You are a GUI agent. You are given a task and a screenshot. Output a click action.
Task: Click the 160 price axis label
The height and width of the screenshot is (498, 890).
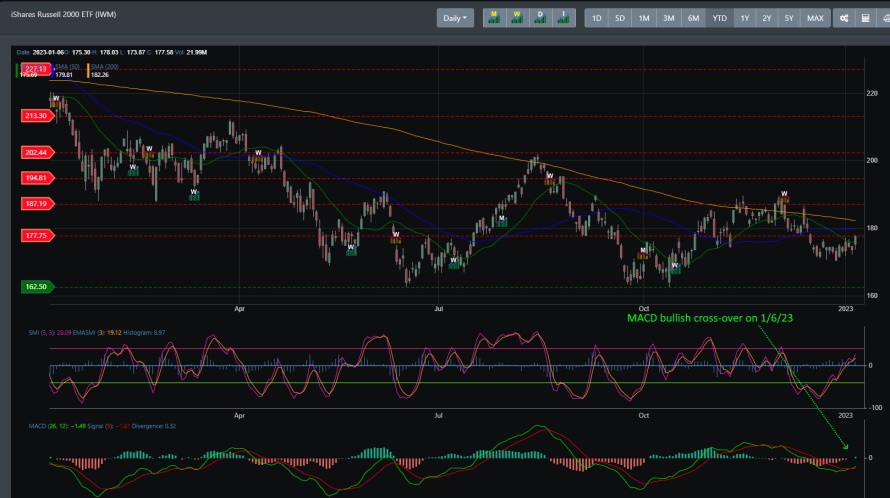coord(872,295)
